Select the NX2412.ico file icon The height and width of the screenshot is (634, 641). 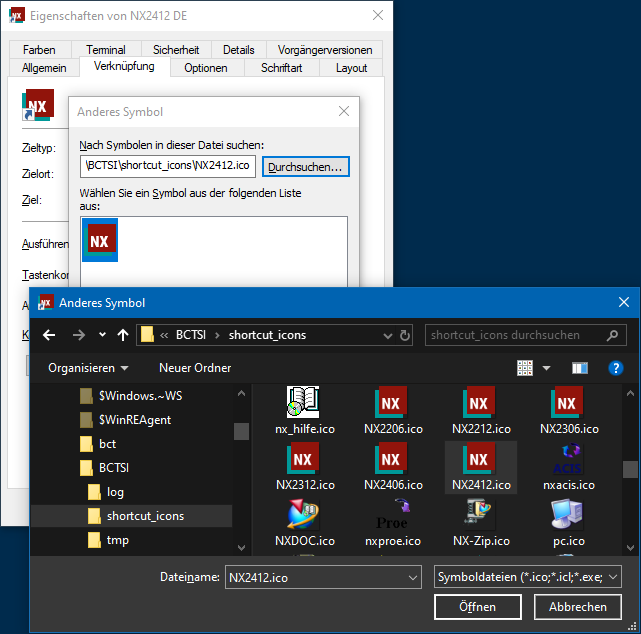tap(479, 458)
